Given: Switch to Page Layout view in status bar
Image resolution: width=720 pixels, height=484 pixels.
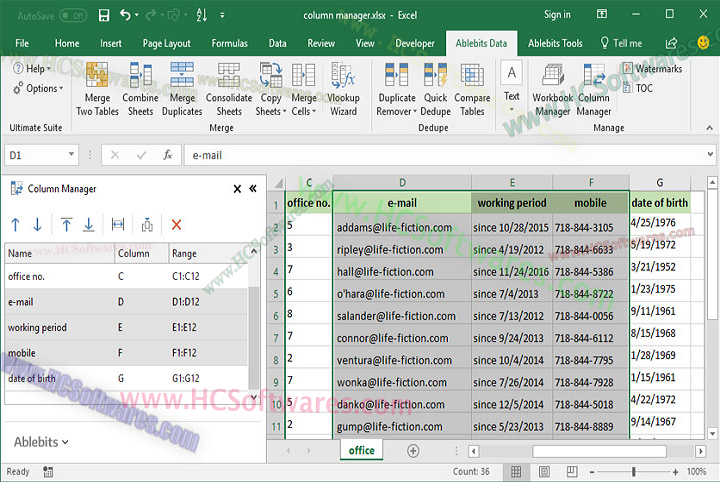Looking at the screenshot, I should [544, 472].
